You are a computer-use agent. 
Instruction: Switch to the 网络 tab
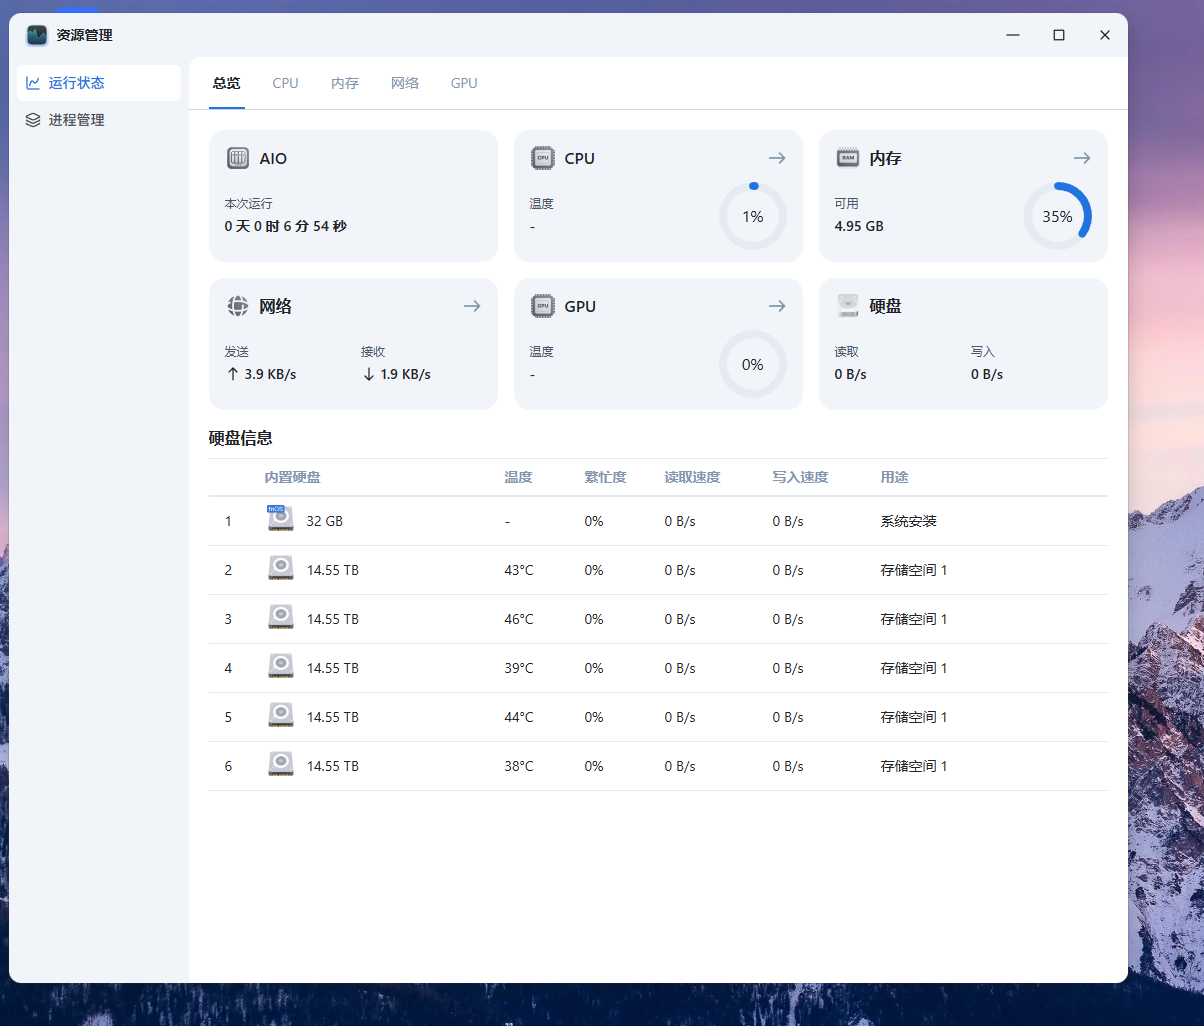(405, 83)
